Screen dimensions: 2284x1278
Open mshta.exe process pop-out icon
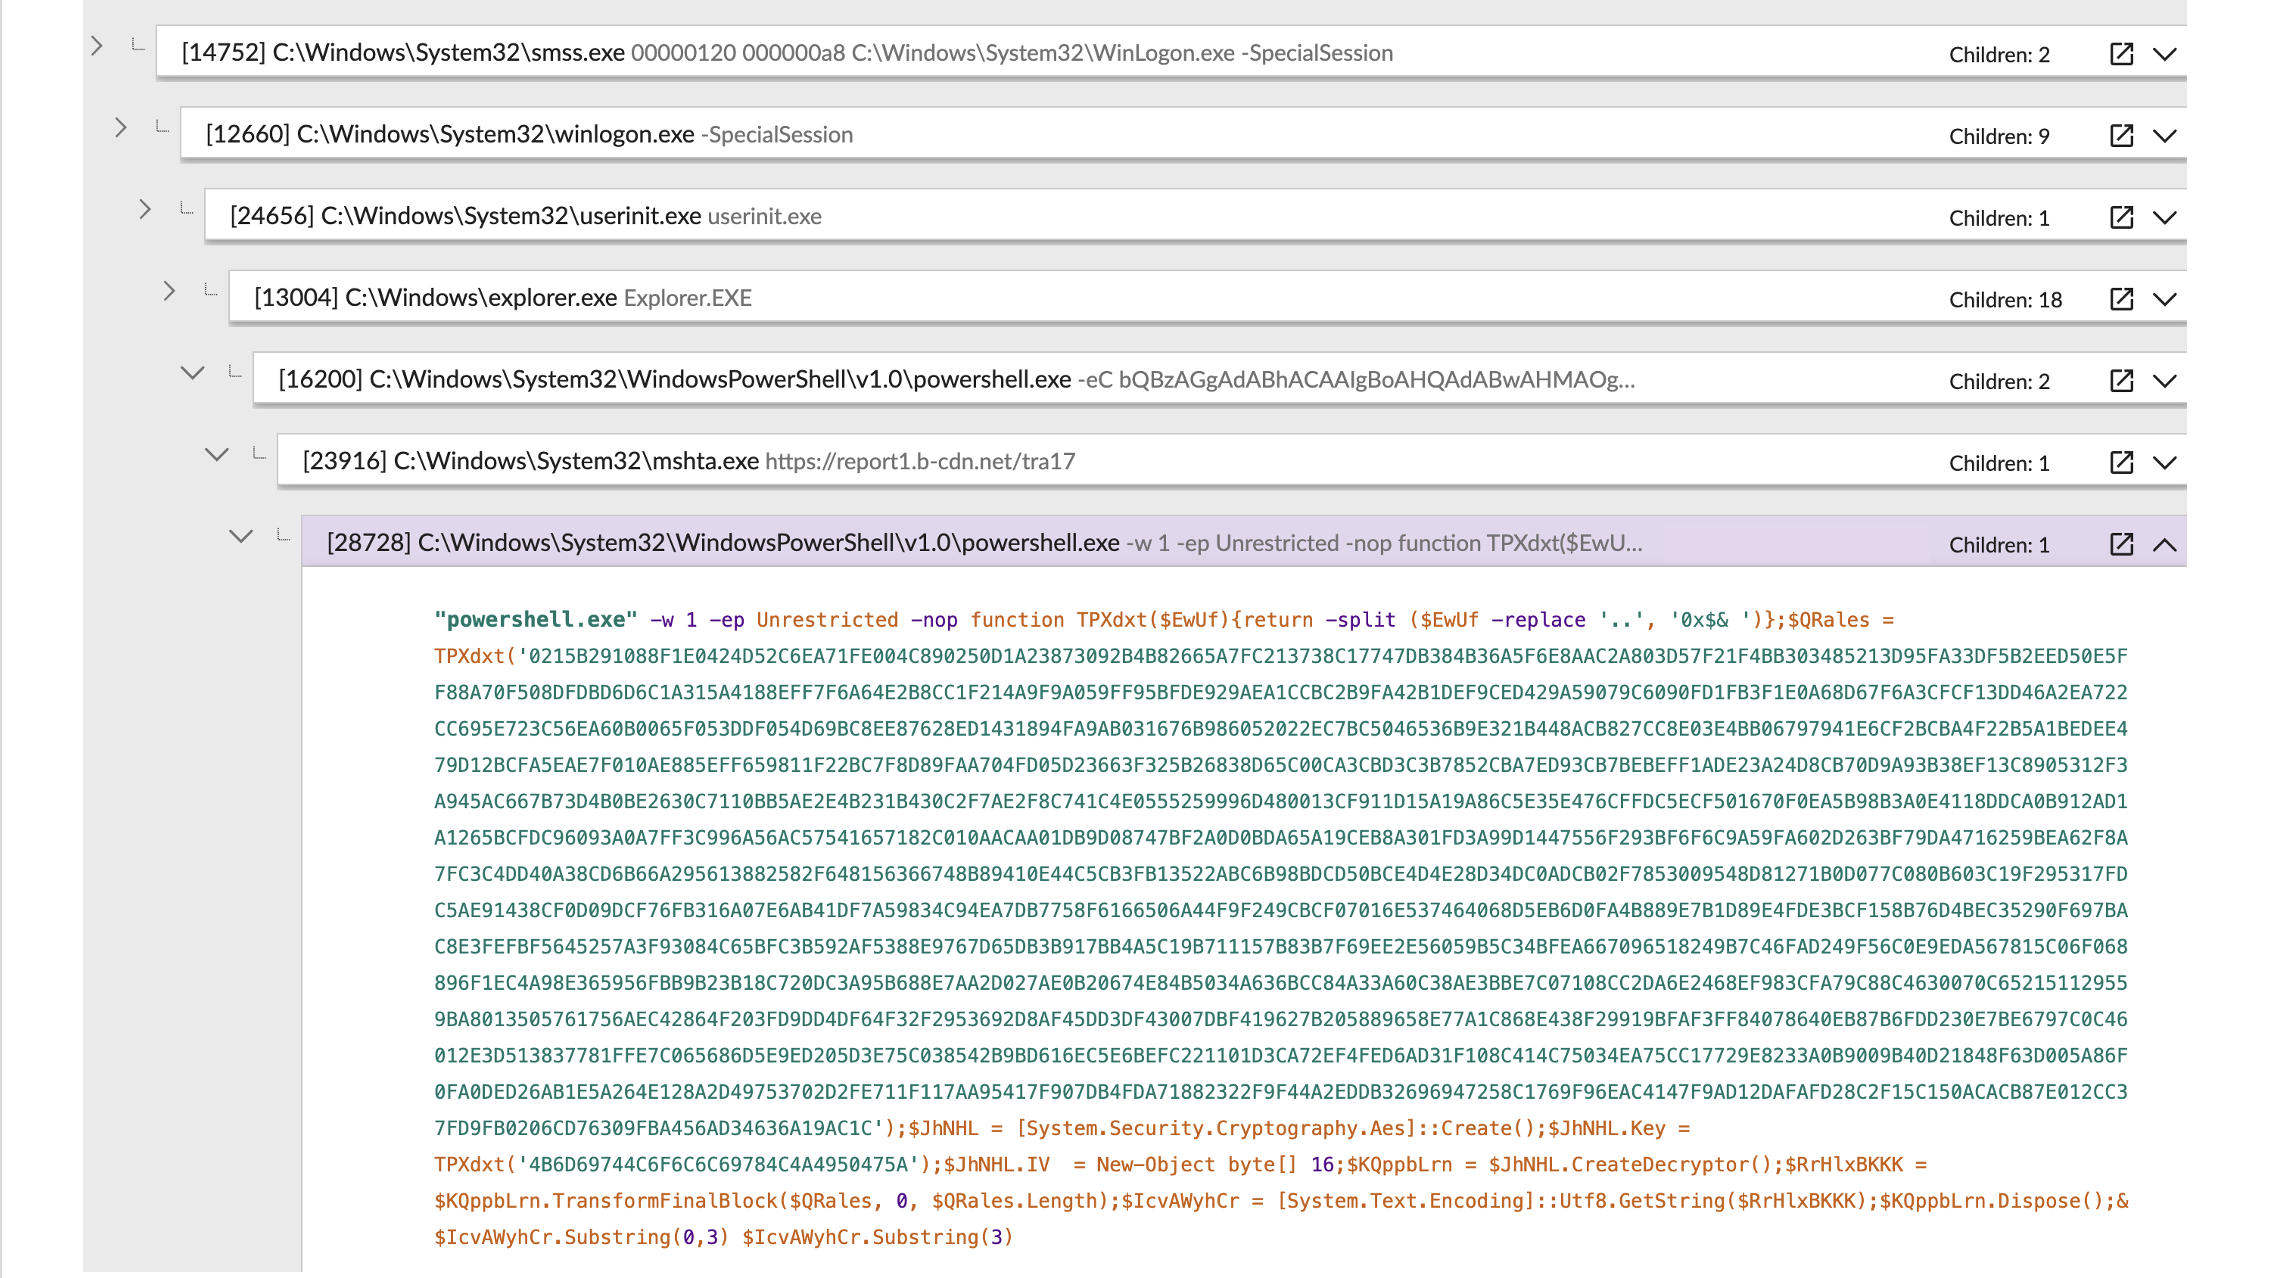2121,462
